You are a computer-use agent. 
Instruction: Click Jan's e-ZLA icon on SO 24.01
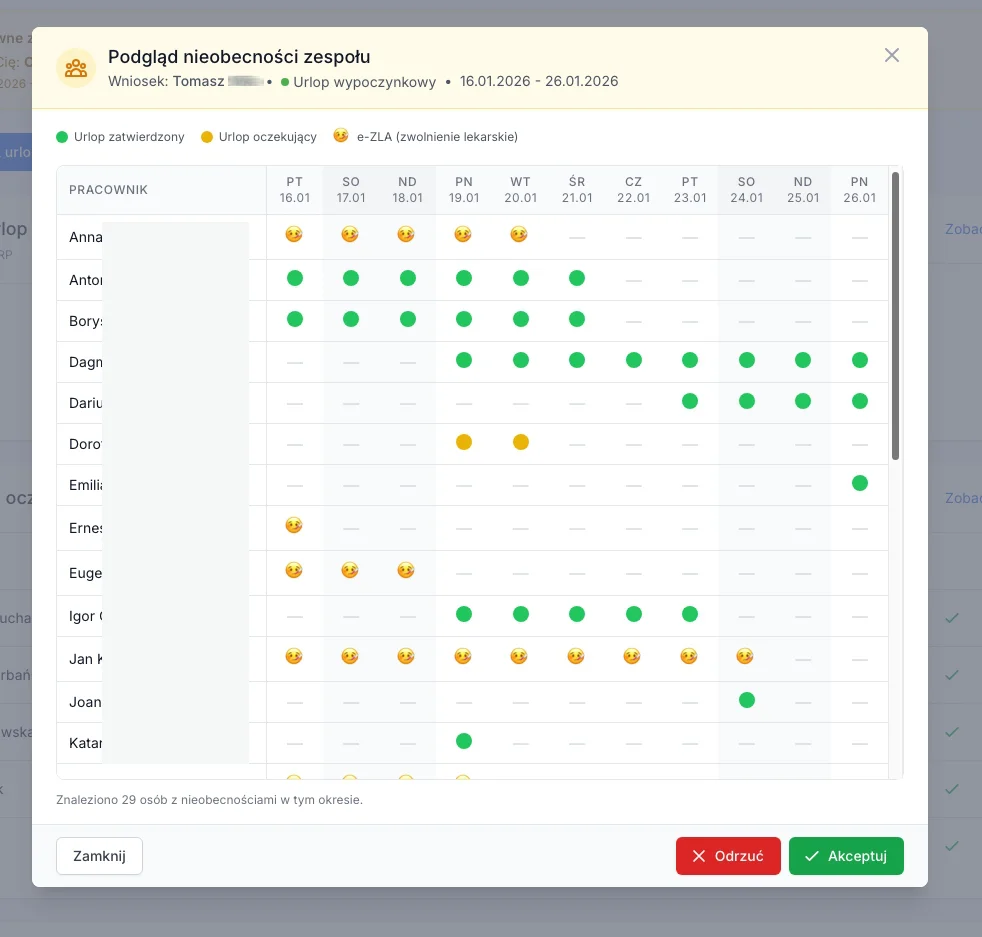tap(746, 656)
